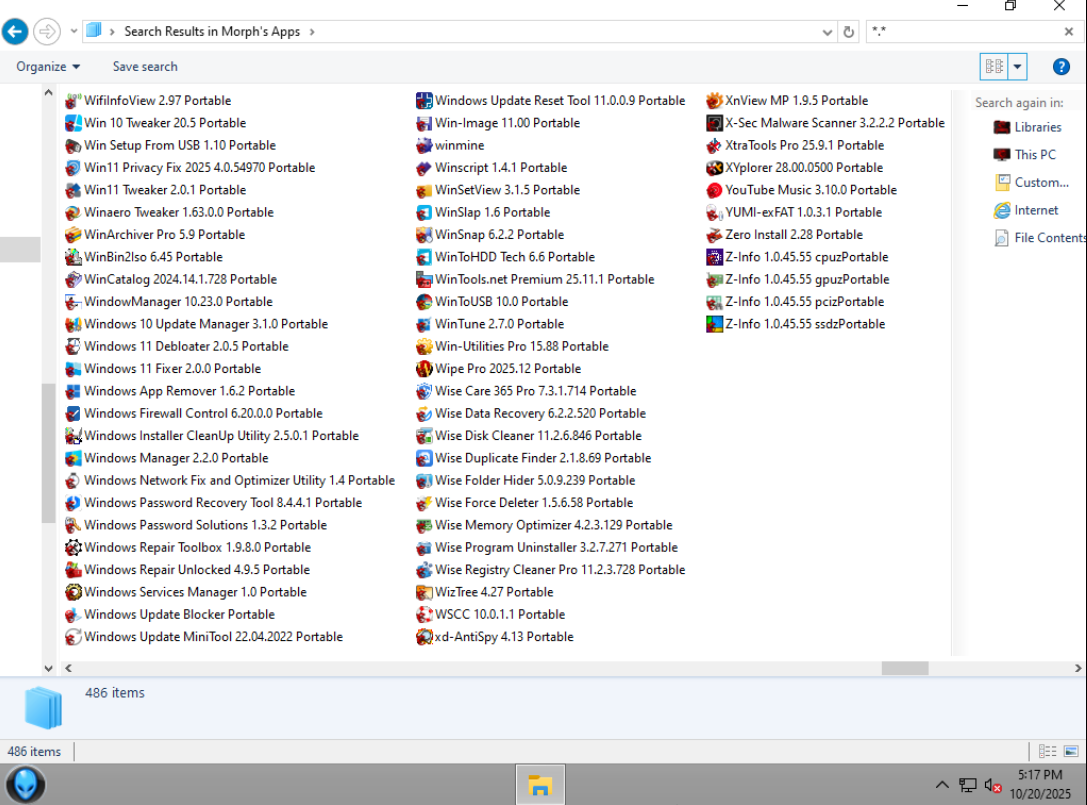
Task: Select the Wise Care 365 Pro icon
Action: coord(424,391)
